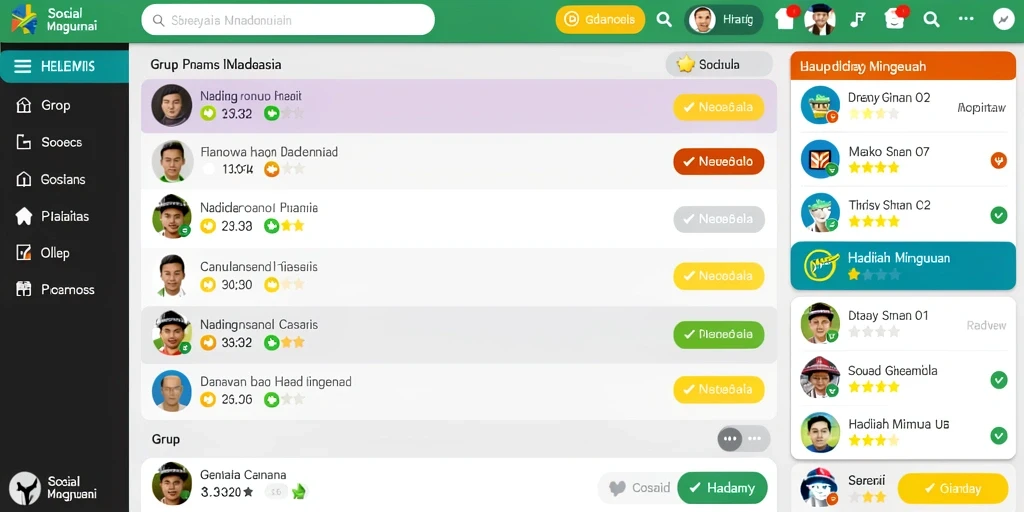Click the messenger icon at top right

pos(1003,20)
